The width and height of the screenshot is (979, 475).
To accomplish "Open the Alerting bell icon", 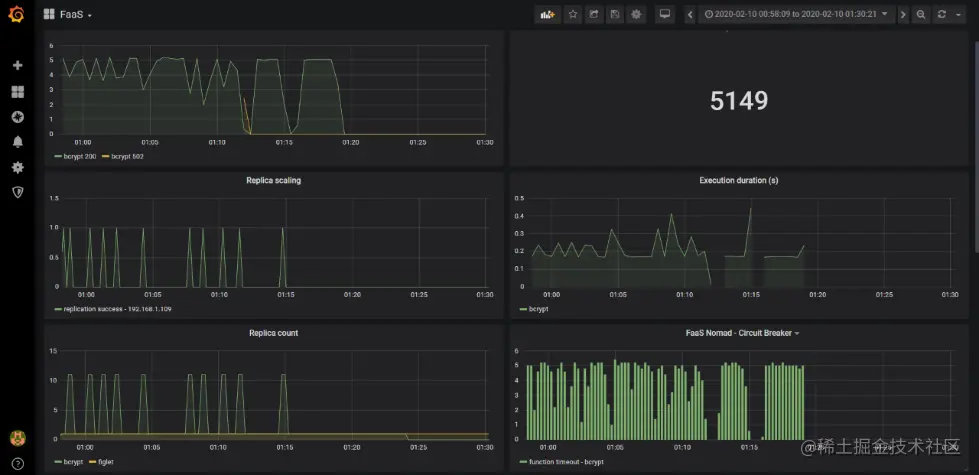I will [17, 142].
